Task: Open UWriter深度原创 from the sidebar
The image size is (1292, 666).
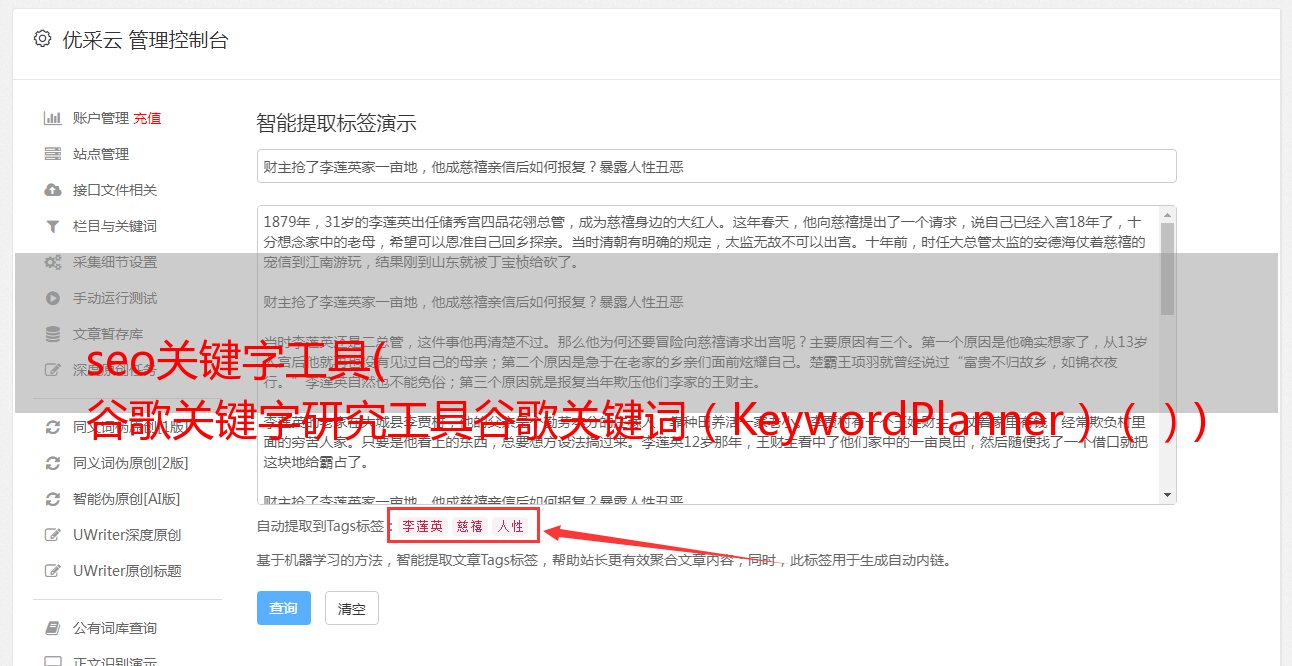Action: click(x=127, y=535)
